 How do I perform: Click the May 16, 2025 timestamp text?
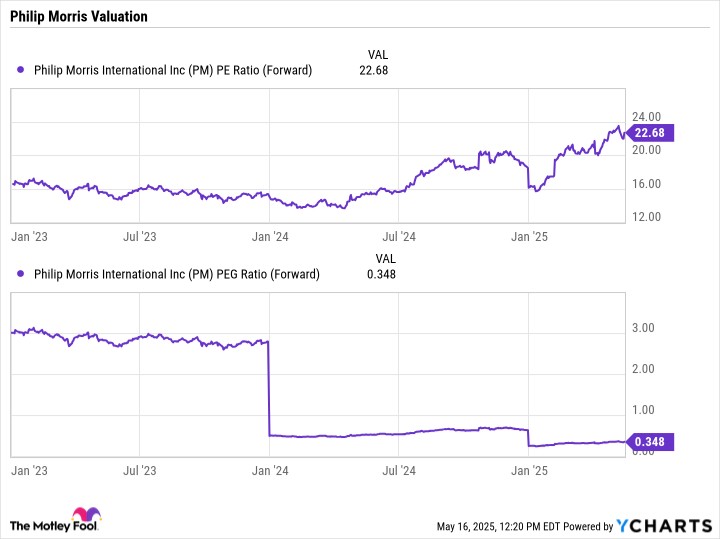(497, 527)
